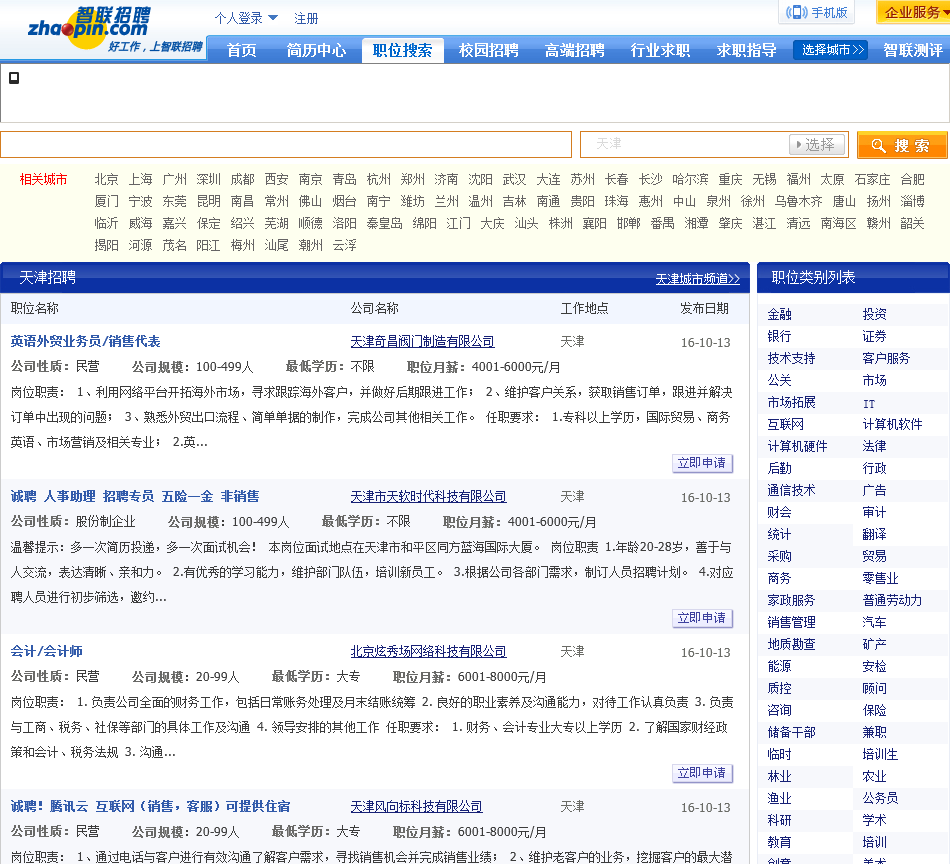Open the 会计/会计师 job posting
950x864 pixels.
(47, 652)
